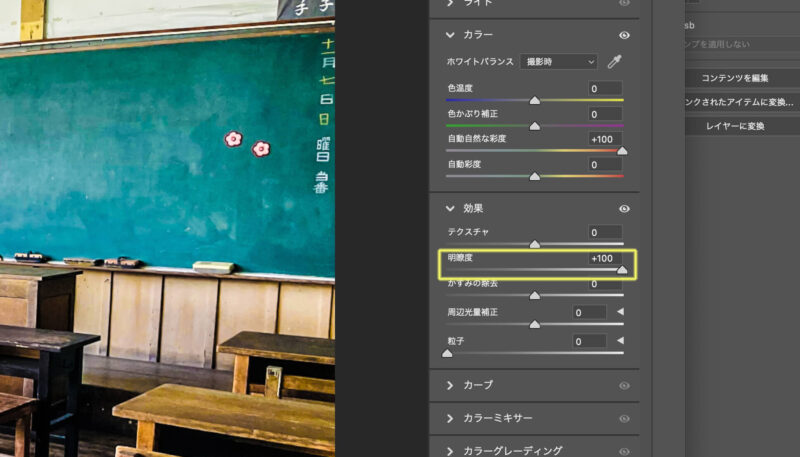Click the 粒子 value field
Image resolution: width=800 pixels, height=457 pixels.
(589, 341)
